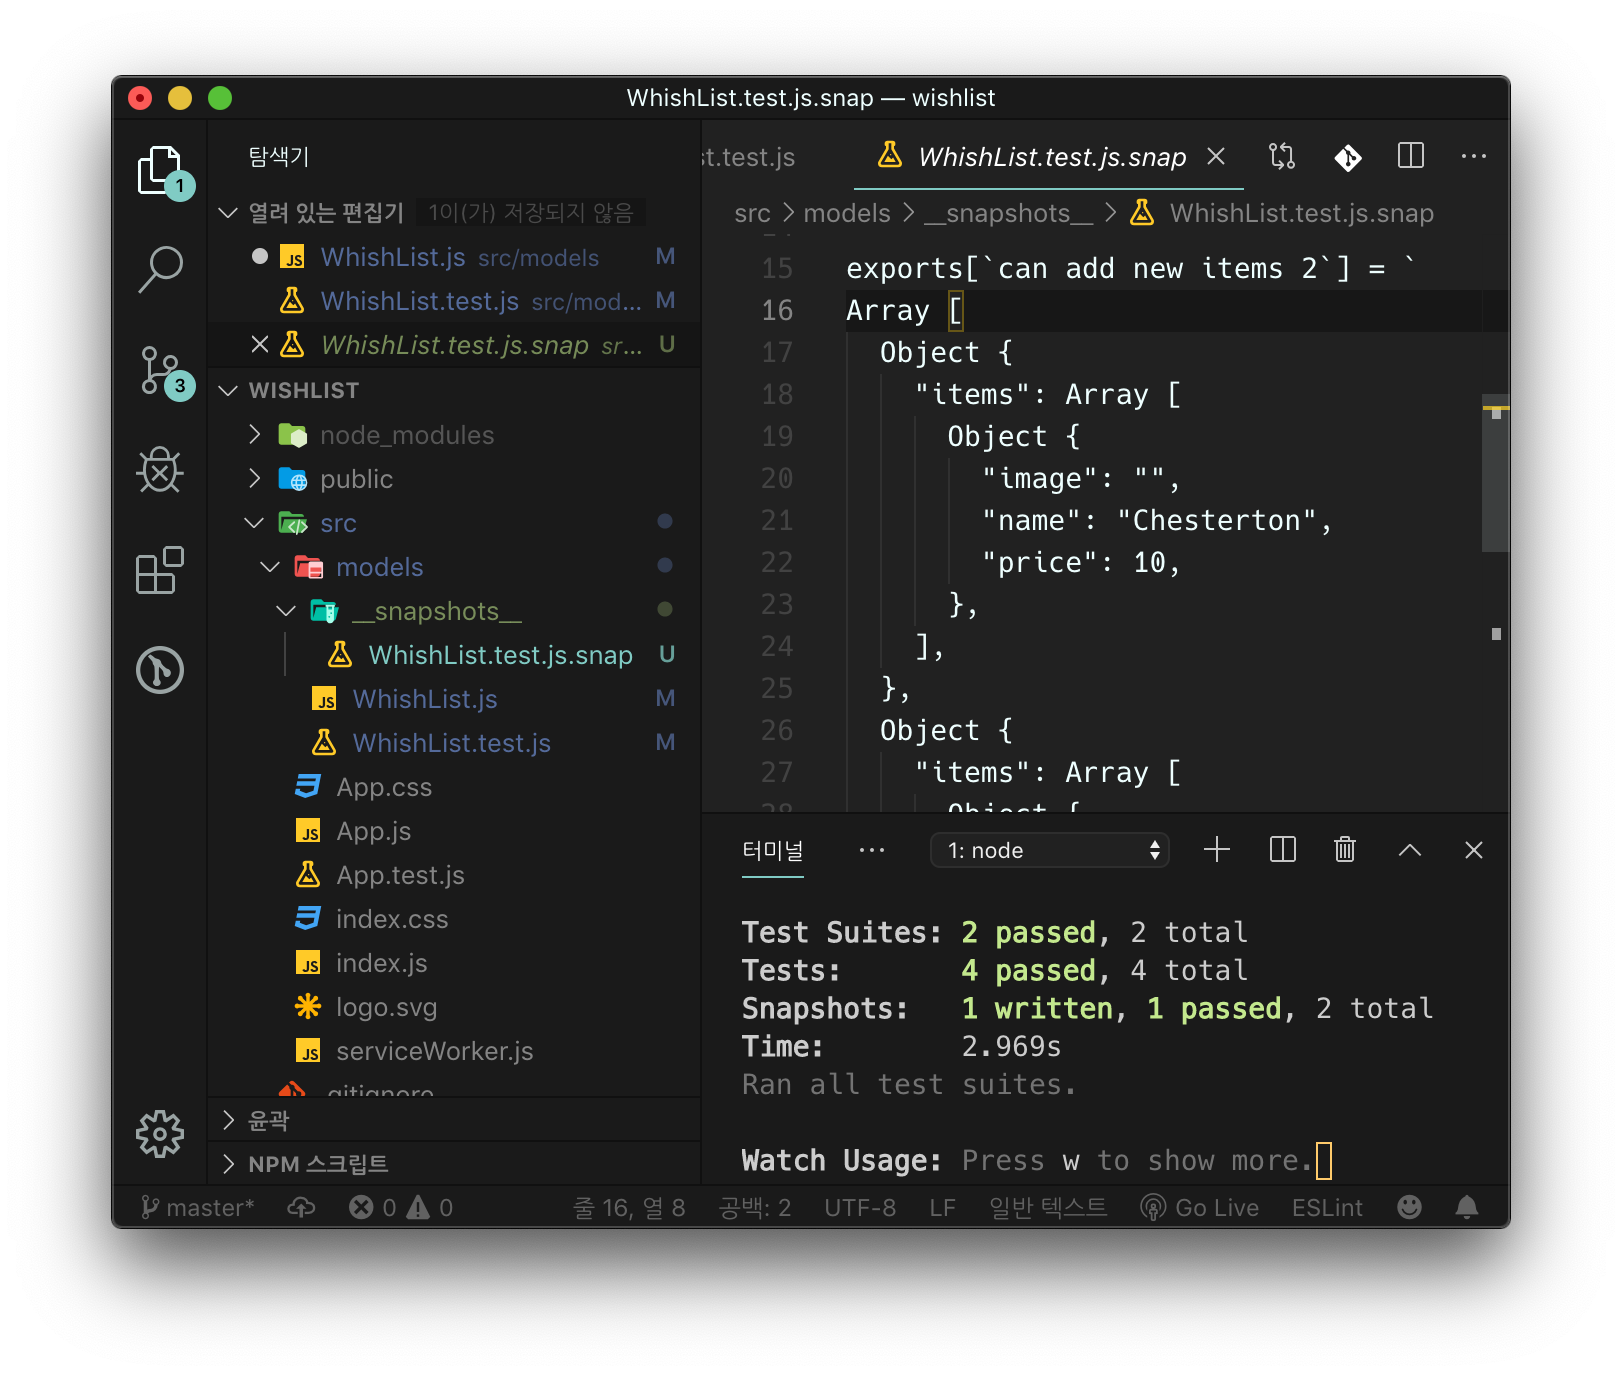This screenshot has width=1622, height=1376.
Task: Click 공백: 2 indentation in status bar
Action: (x=755, y=1208)
